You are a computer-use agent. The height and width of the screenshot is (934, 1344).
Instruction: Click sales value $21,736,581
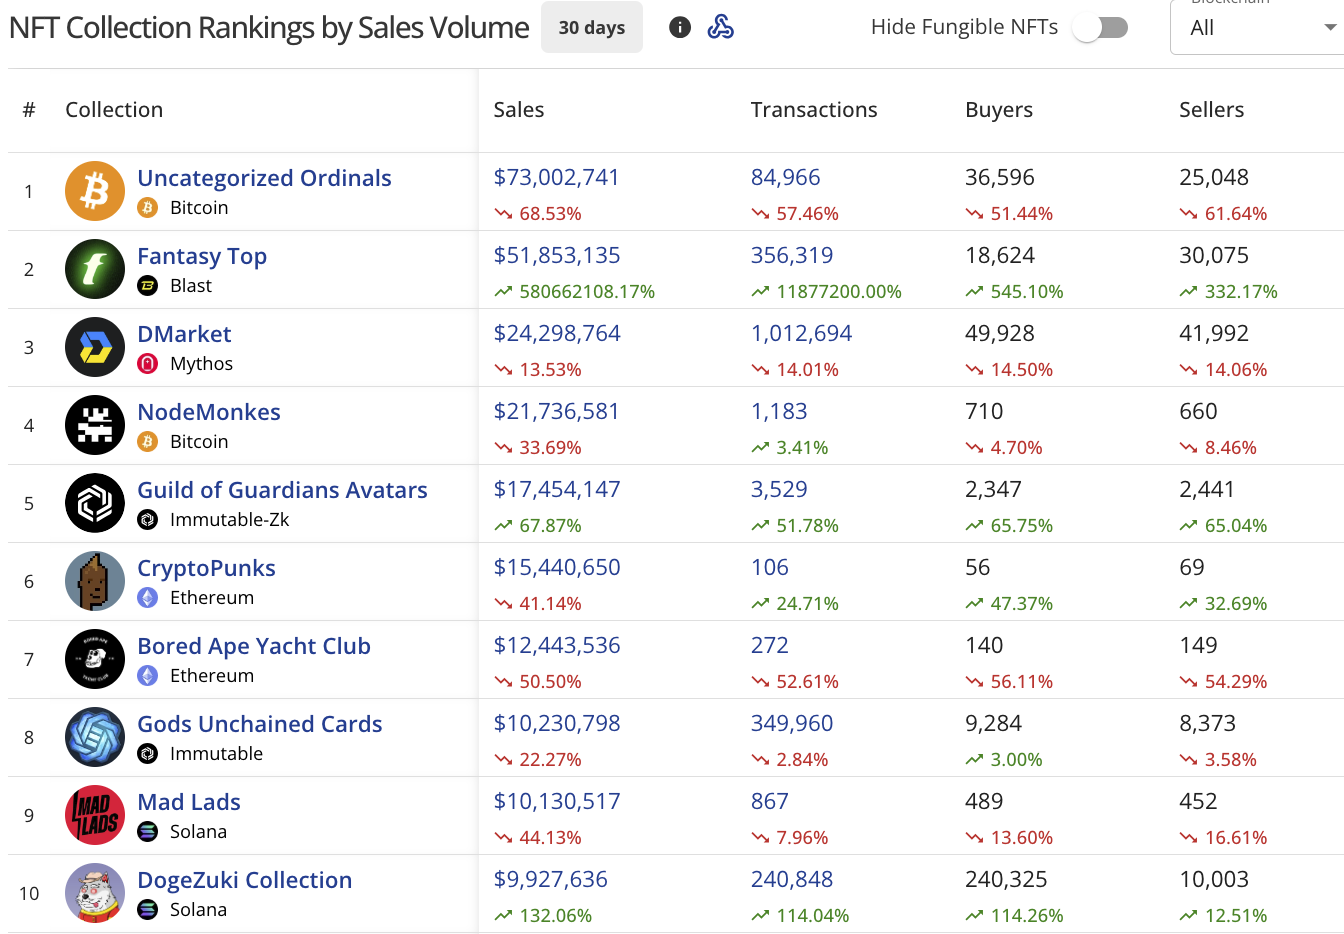(557, 411)
